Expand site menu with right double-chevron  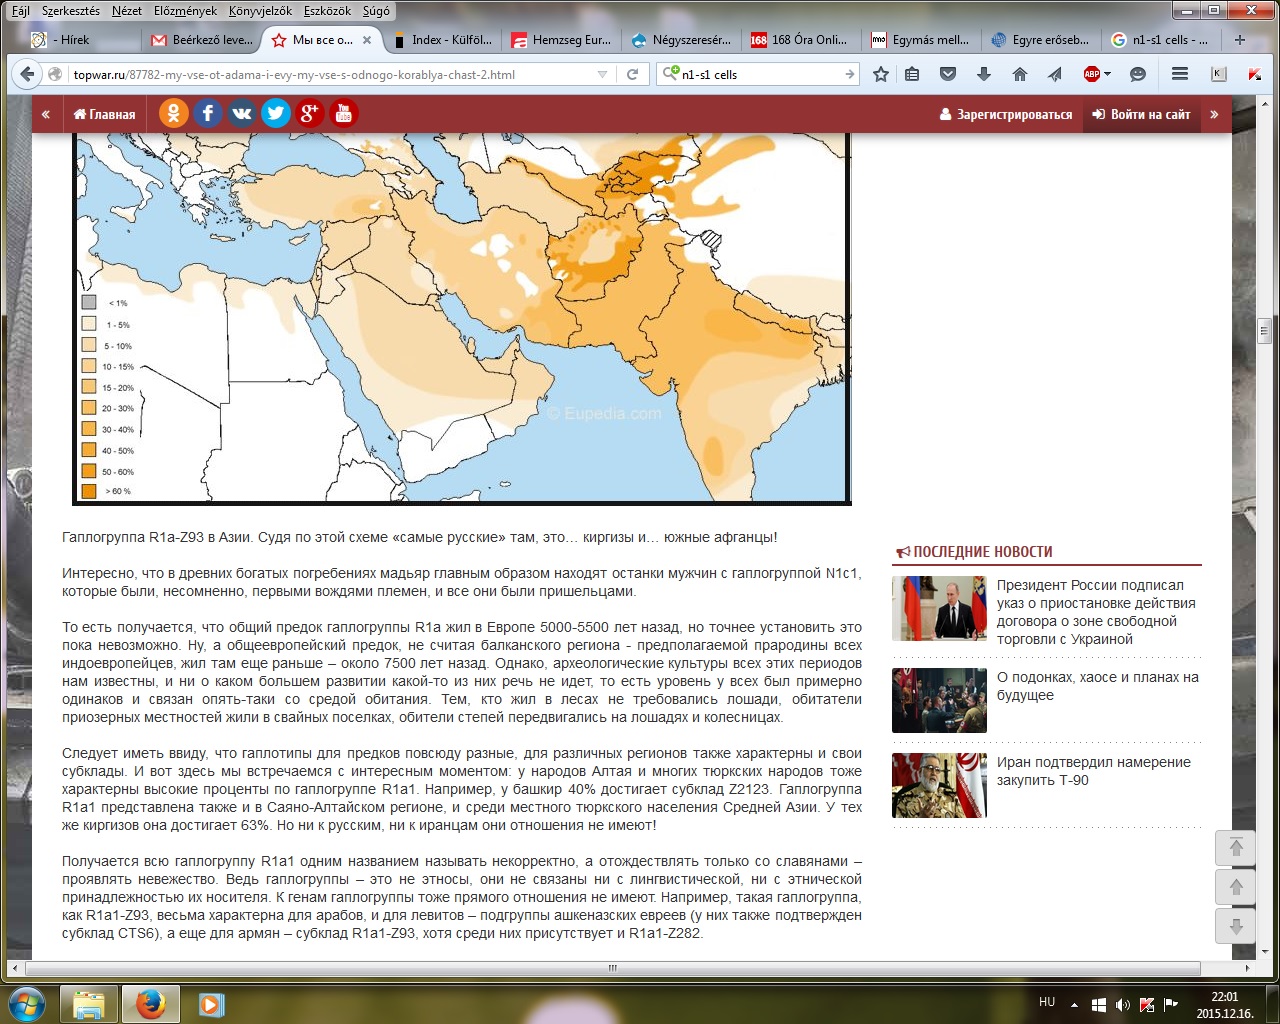click(1214, 114)
